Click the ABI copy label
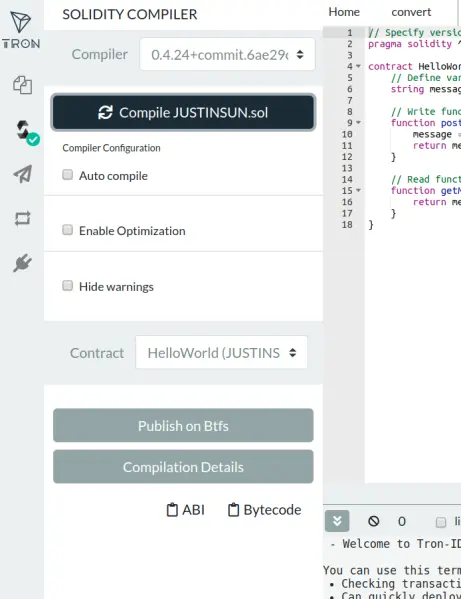 pos(193,510)
